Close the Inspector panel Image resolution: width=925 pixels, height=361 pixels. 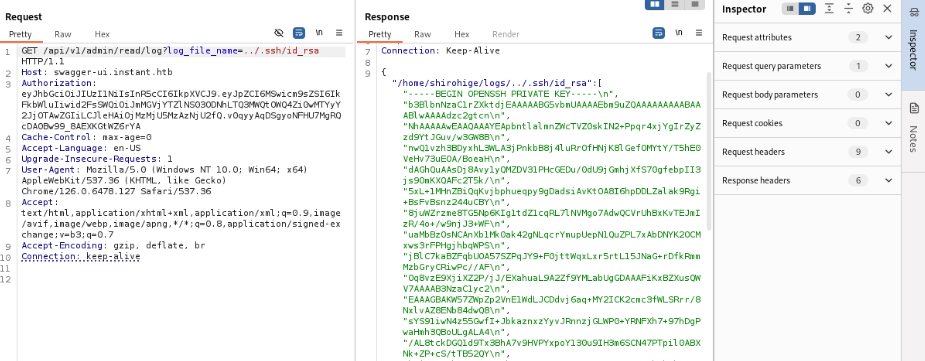887,9
